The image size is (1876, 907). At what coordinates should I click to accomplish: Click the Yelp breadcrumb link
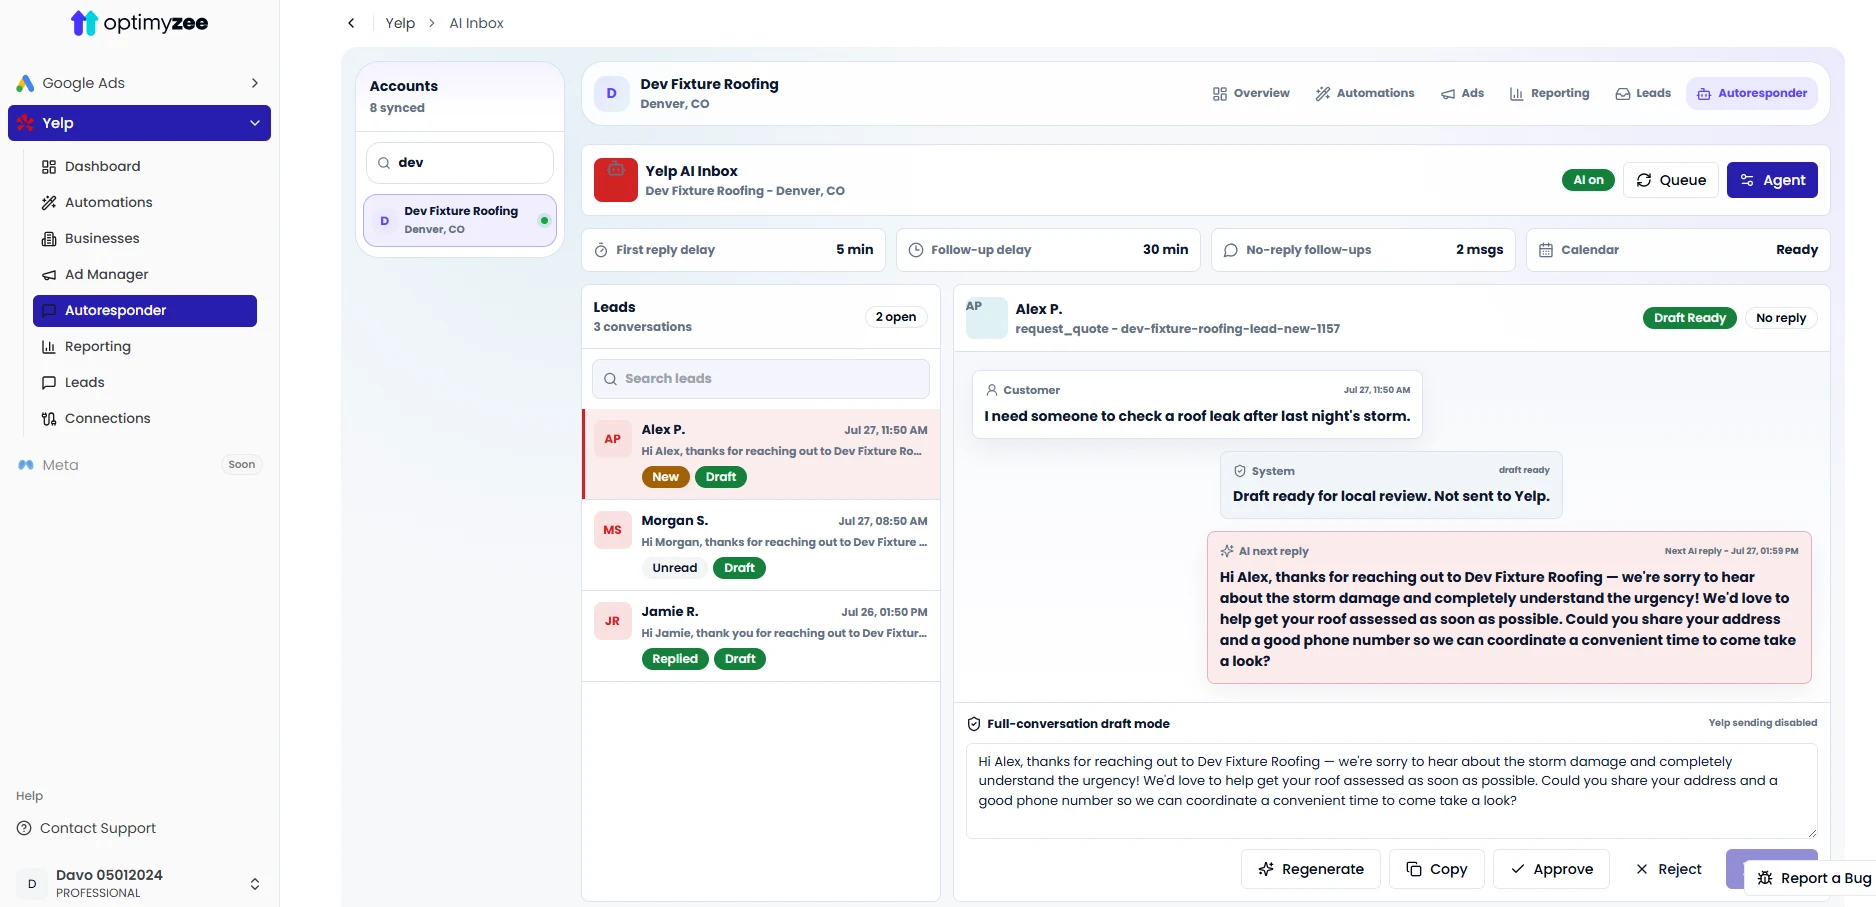click(x=400, y=23)
